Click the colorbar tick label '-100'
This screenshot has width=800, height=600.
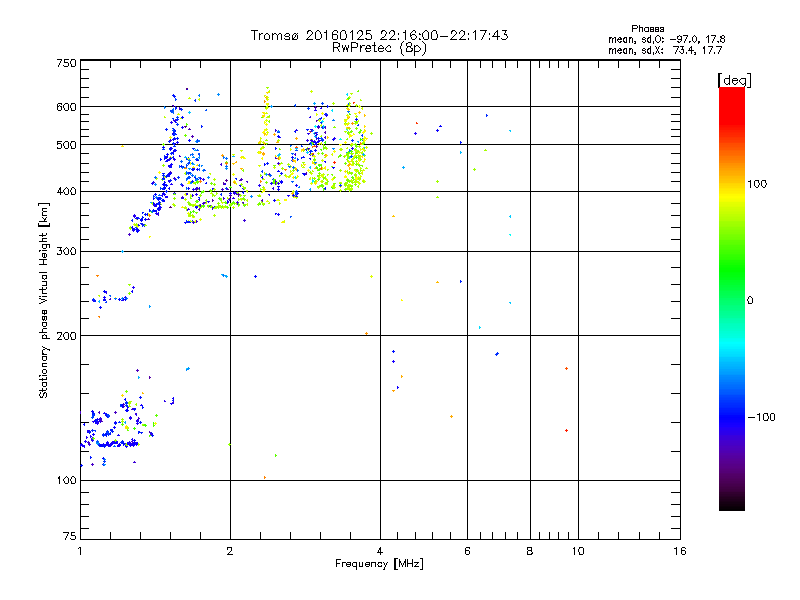coord(761,417)
